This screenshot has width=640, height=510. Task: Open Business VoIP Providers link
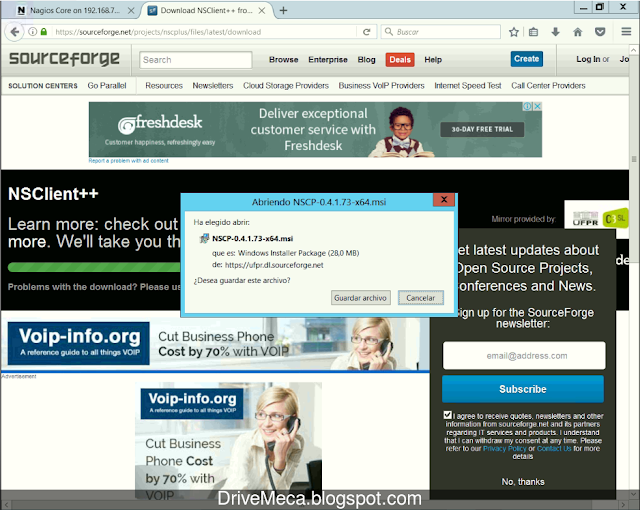[381, 86]
